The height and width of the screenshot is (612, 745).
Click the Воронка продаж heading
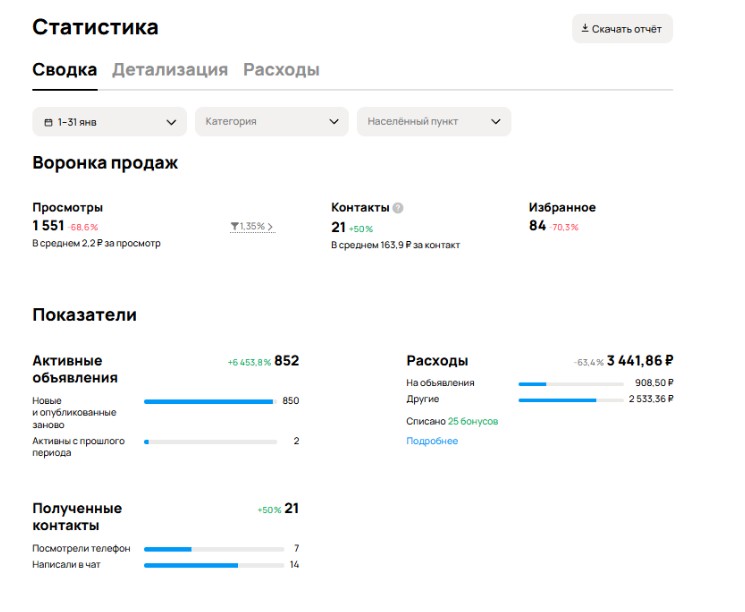pyautogui.click(x=105, y=163)
